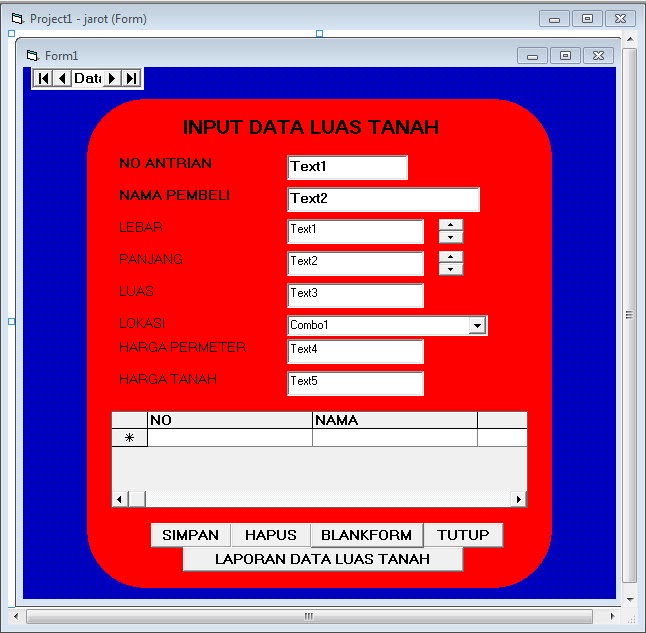This screenshot has height=633, width=646.
Task: Click the LUAS Text3 field
Action: [x=356, y=295]
